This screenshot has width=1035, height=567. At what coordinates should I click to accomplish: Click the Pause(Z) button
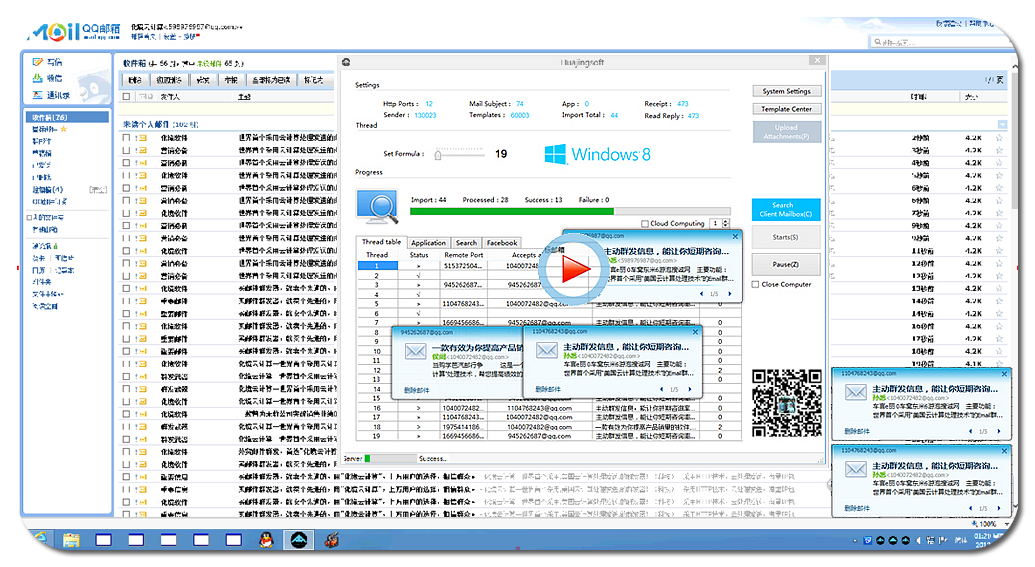785,265
